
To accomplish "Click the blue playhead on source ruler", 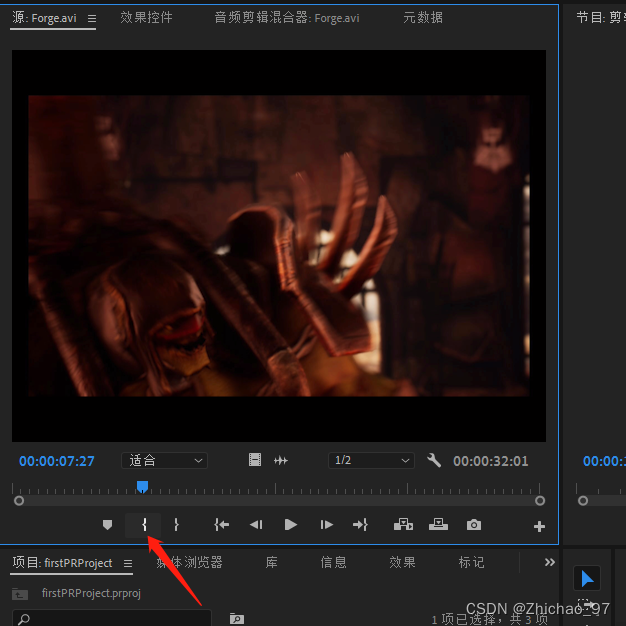I will 143,486.
